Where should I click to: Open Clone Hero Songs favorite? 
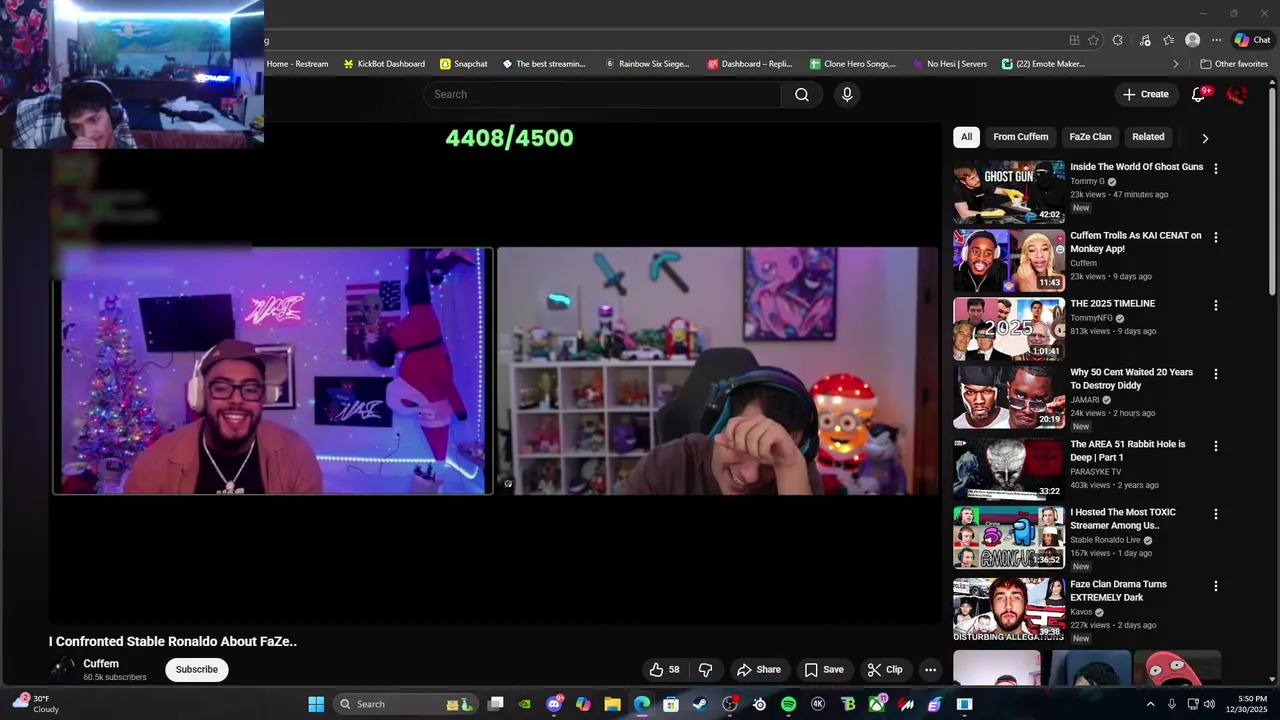pos(853,64)
